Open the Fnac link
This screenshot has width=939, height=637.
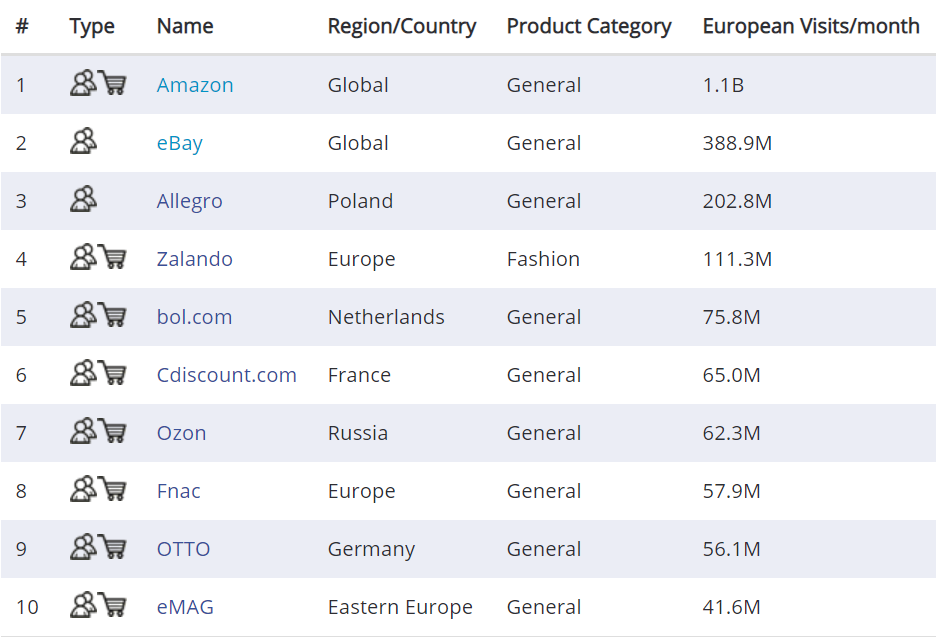178,492
